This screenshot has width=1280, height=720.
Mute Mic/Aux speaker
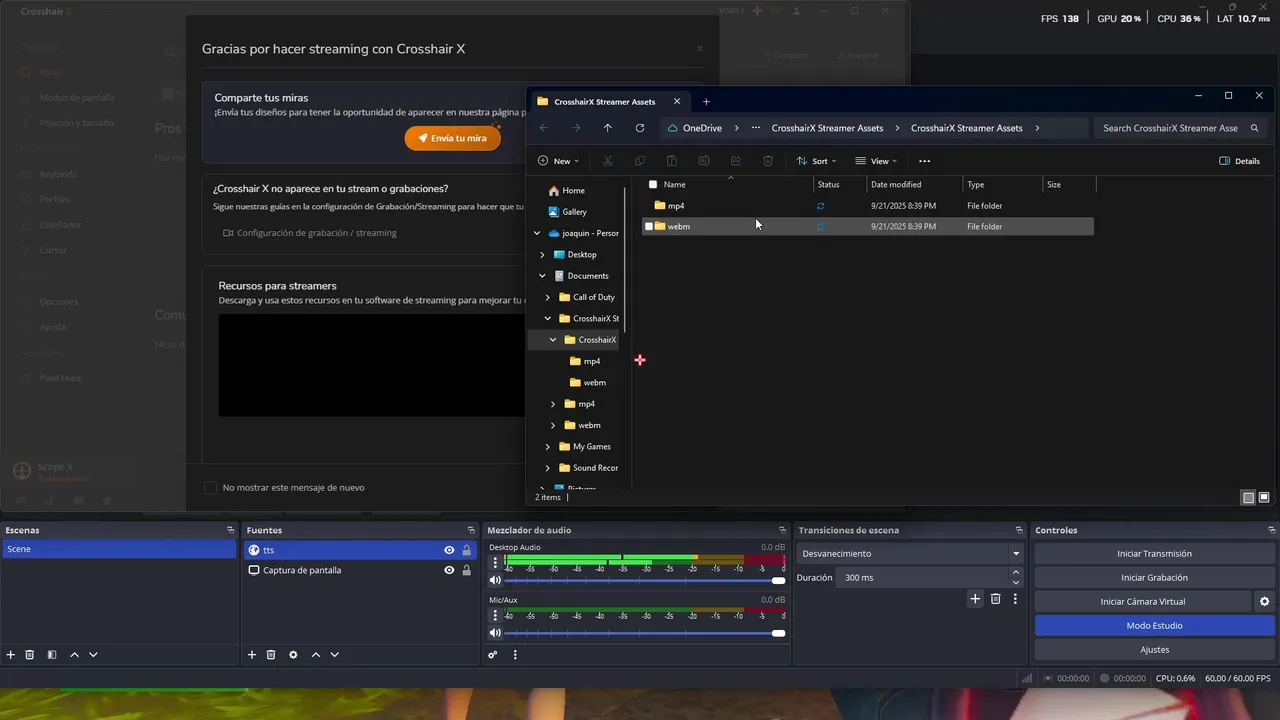click(495, 633)
